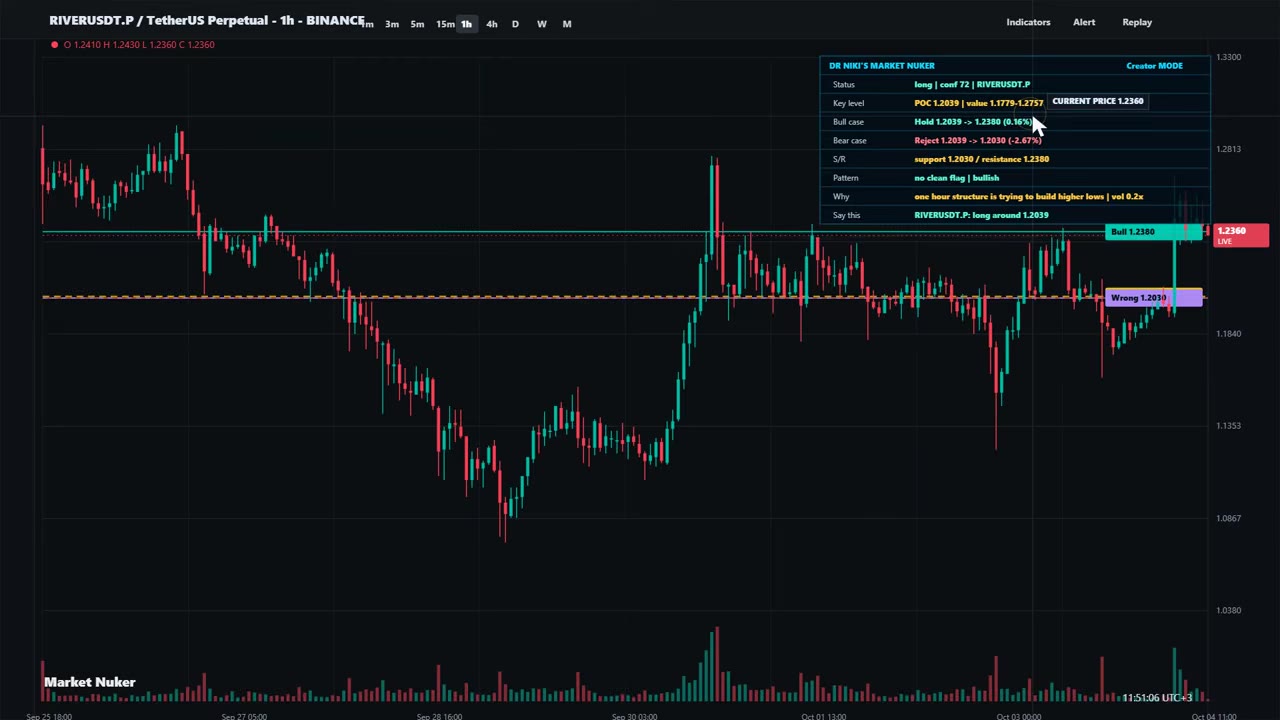
Task: Click the 'one hour structure' Why text
Action: point(1028,197)
